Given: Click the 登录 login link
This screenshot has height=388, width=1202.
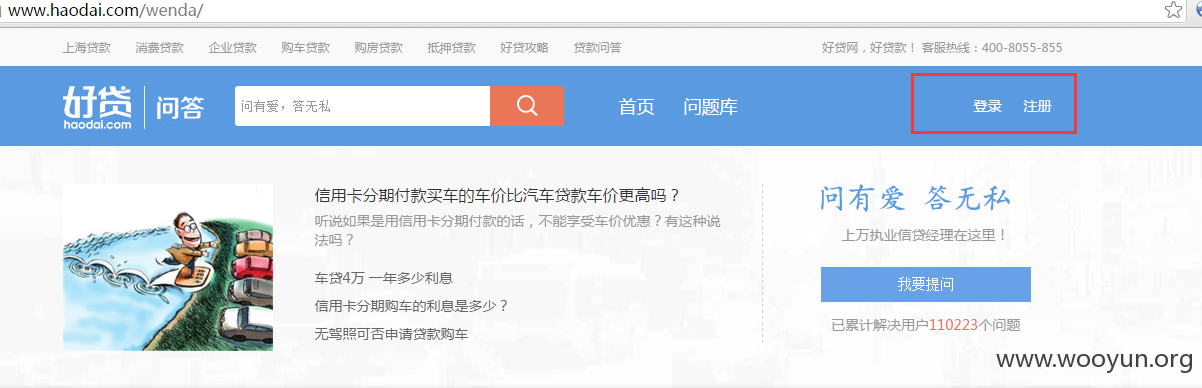Looking at the screenshot, I should pos(988,106).
